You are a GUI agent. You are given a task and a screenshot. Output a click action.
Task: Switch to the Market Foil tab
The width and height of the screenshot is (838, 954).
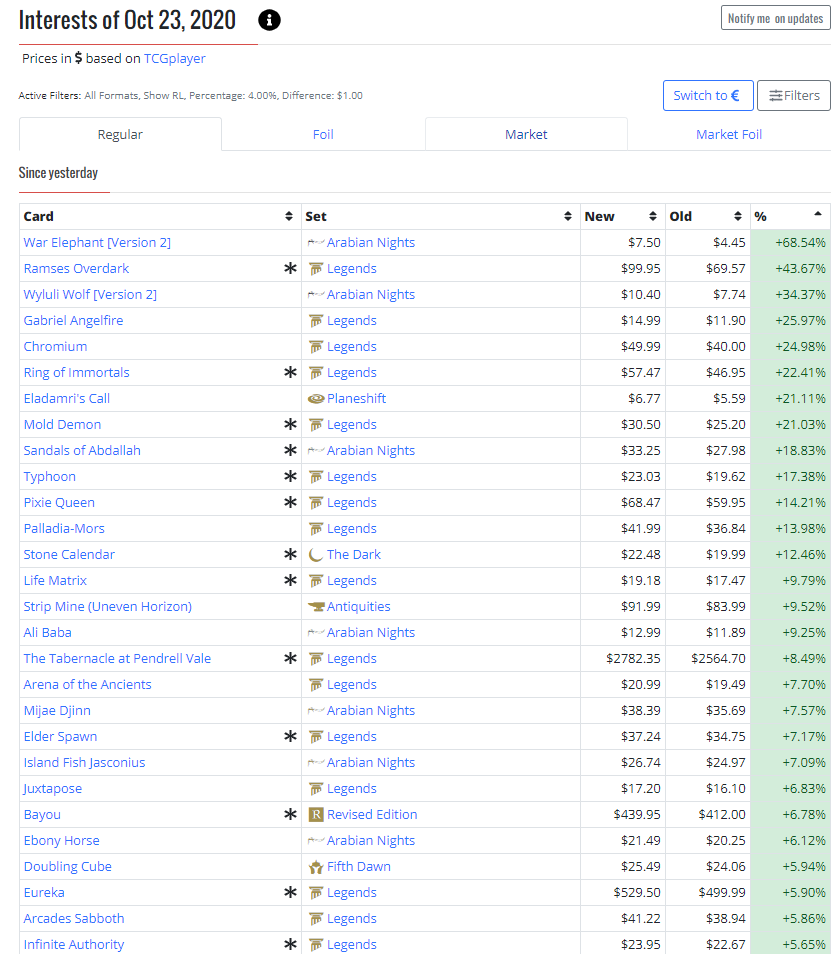tap(729, 134)
